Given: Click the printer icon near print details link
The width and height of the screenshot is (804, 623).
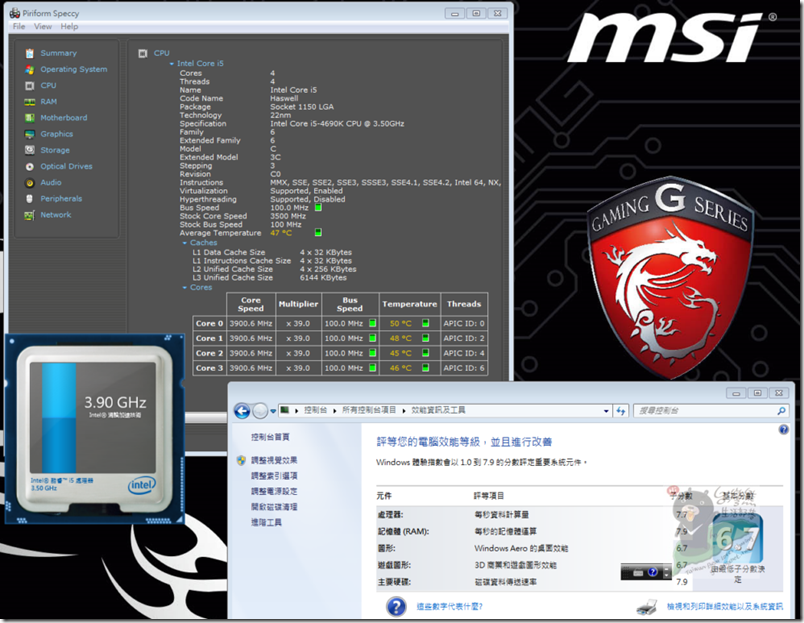Looking at the screenshot, I should [x=647, y=607].
